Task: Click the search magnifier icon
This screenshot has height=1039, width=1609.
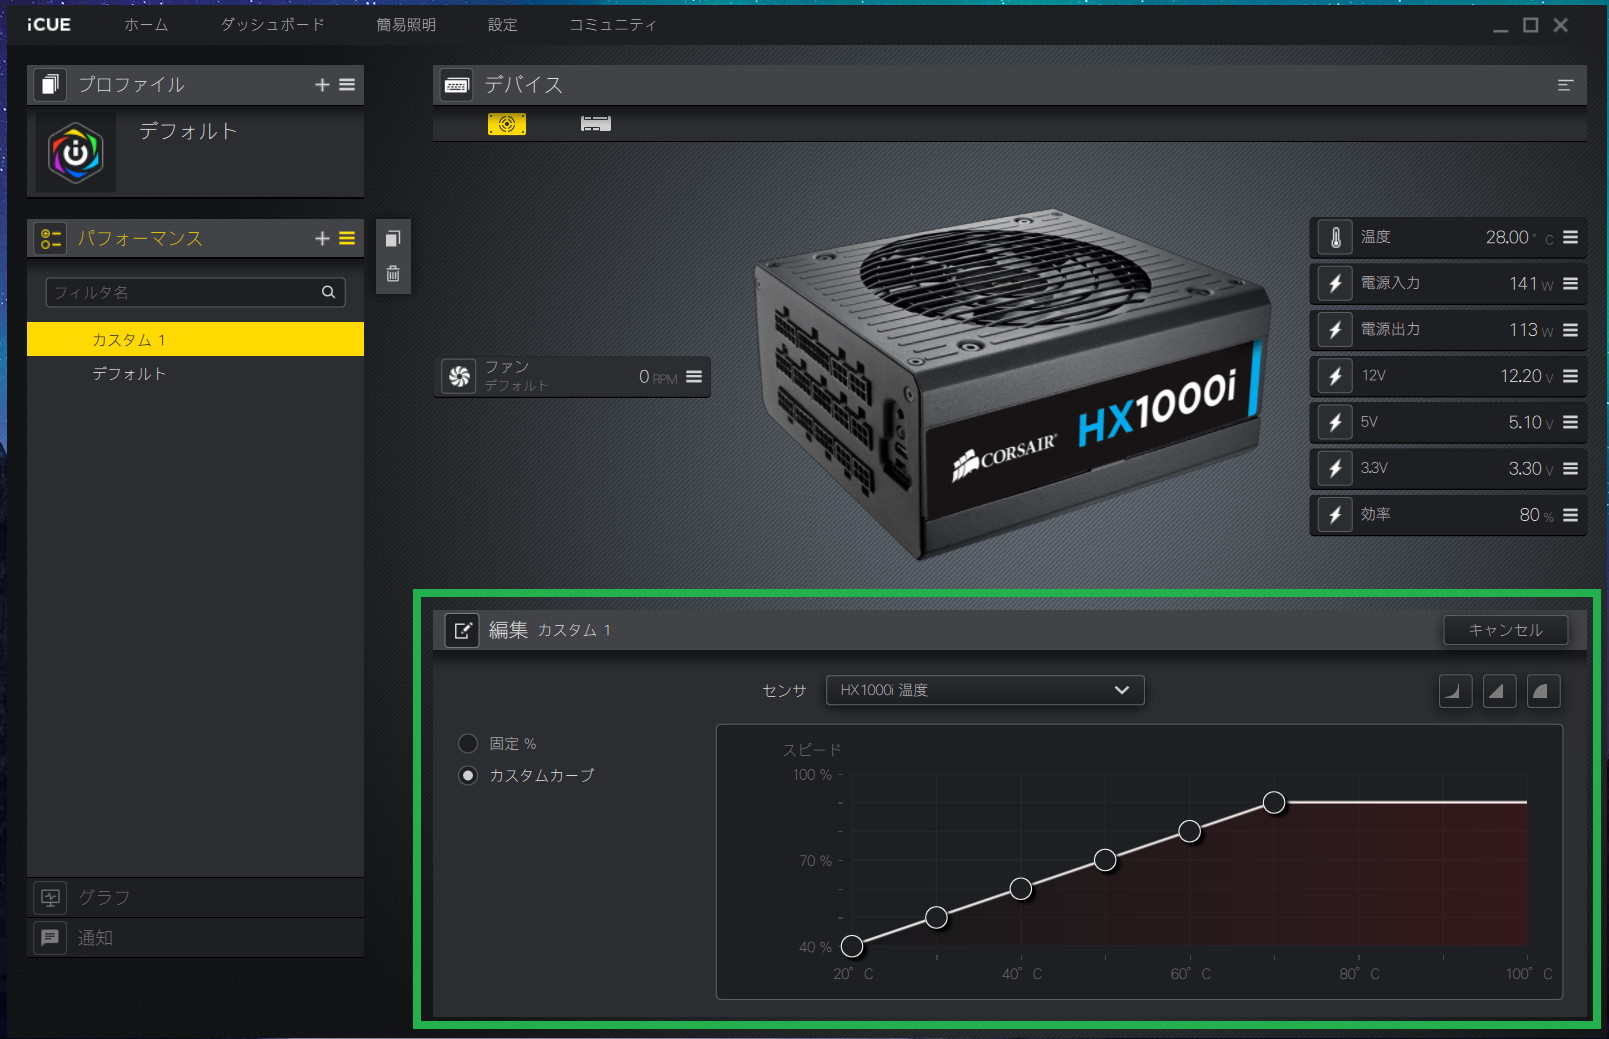Action: [x=328, y=292]
